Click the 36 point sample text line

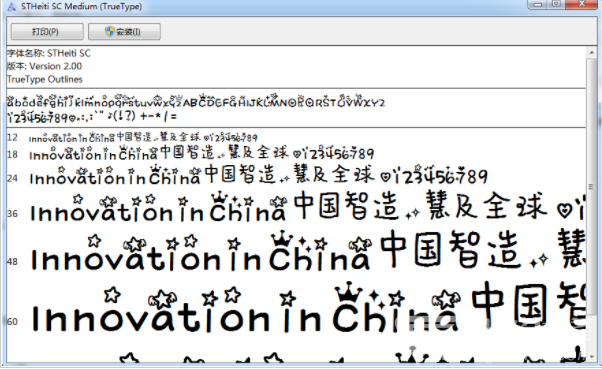[307, 207]
